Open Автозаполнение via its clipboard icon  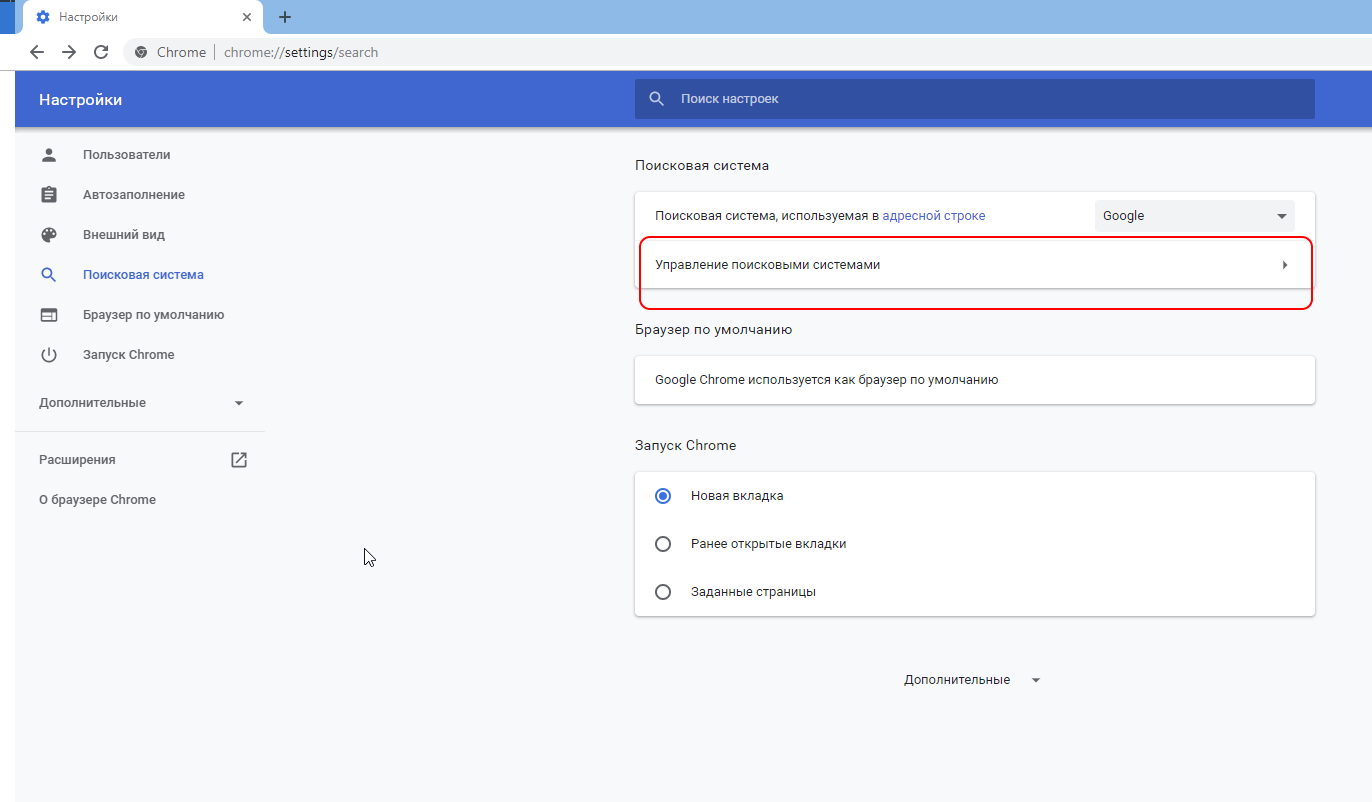[x=49, y=194]
